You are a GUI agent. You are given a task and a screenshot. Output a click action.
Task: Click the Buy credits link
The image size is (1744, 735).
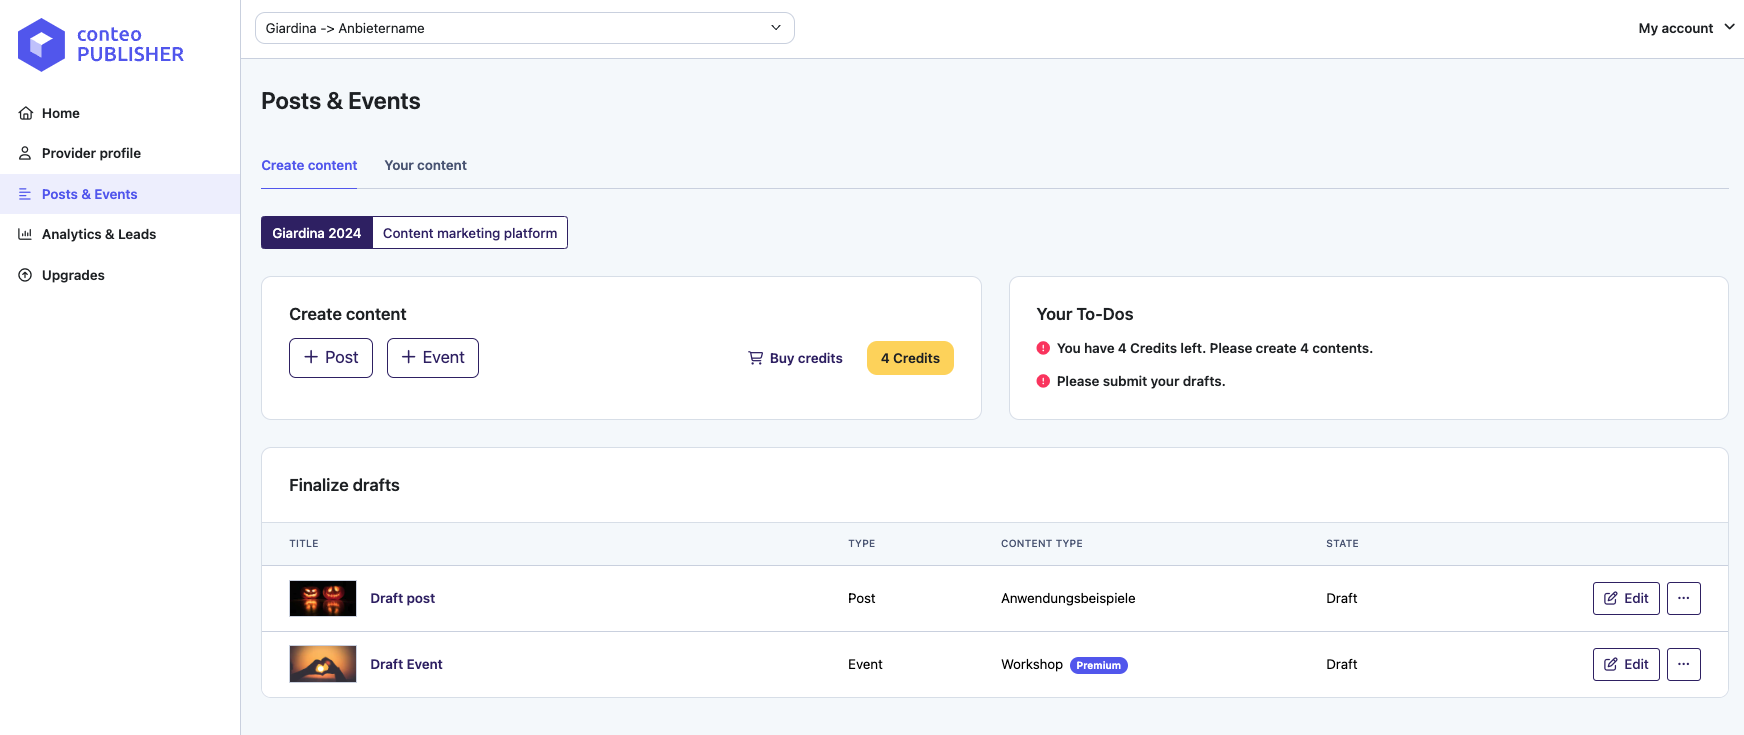(x=795, y=358)
